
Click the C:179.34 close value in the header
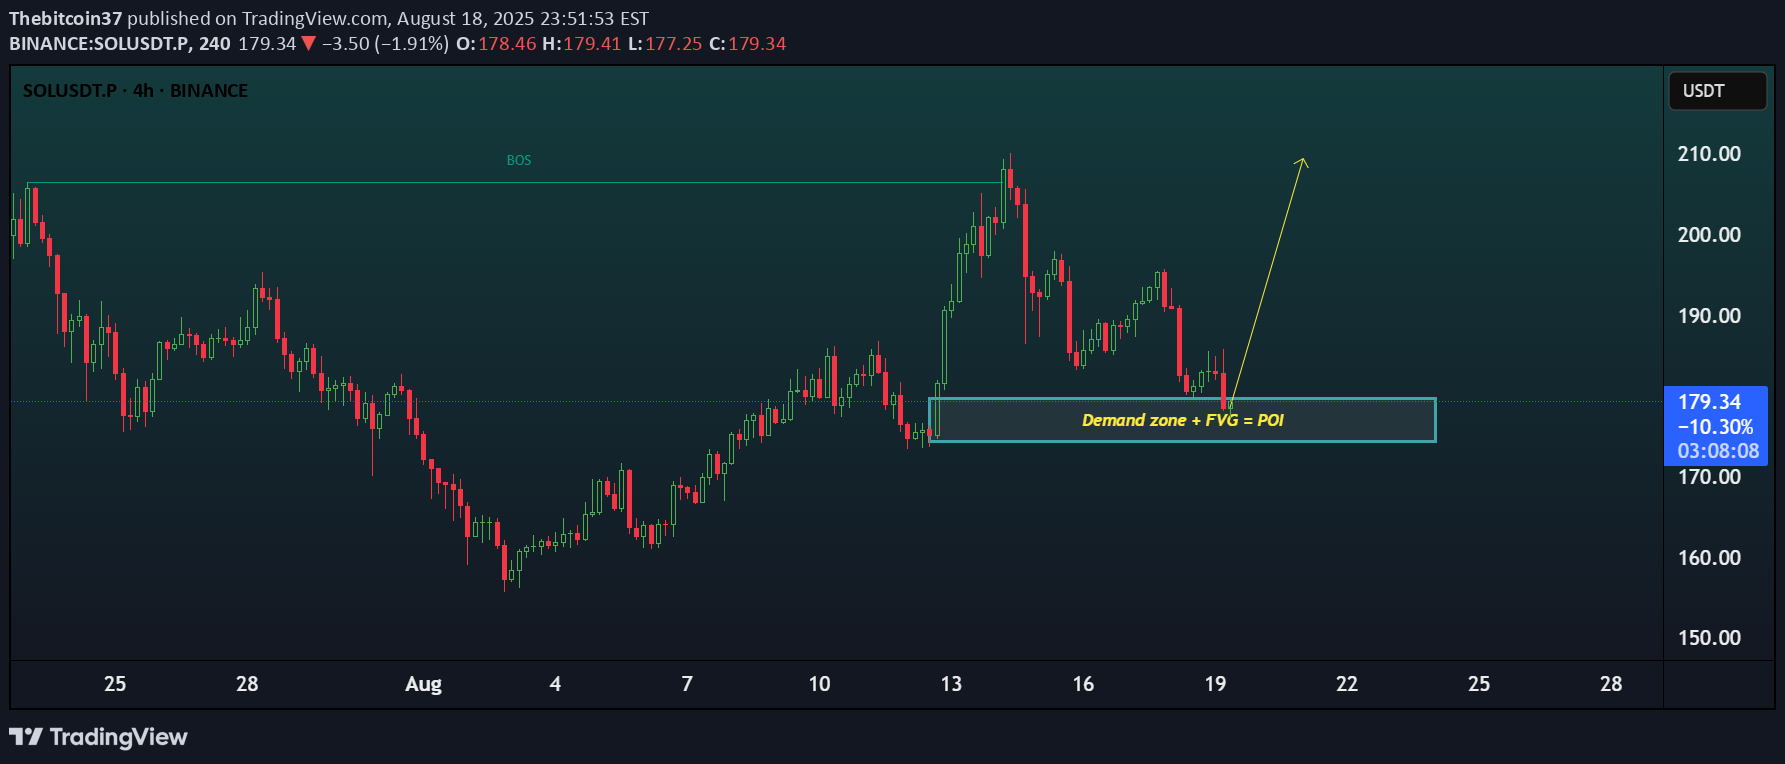tap(747, 44)
